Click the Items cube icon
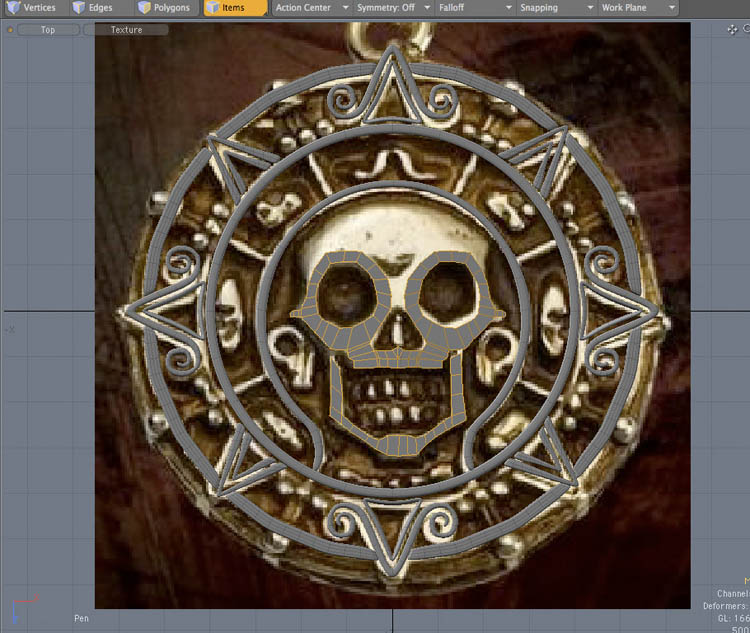Screen dimensions: 750x633 tap(213, 7)
